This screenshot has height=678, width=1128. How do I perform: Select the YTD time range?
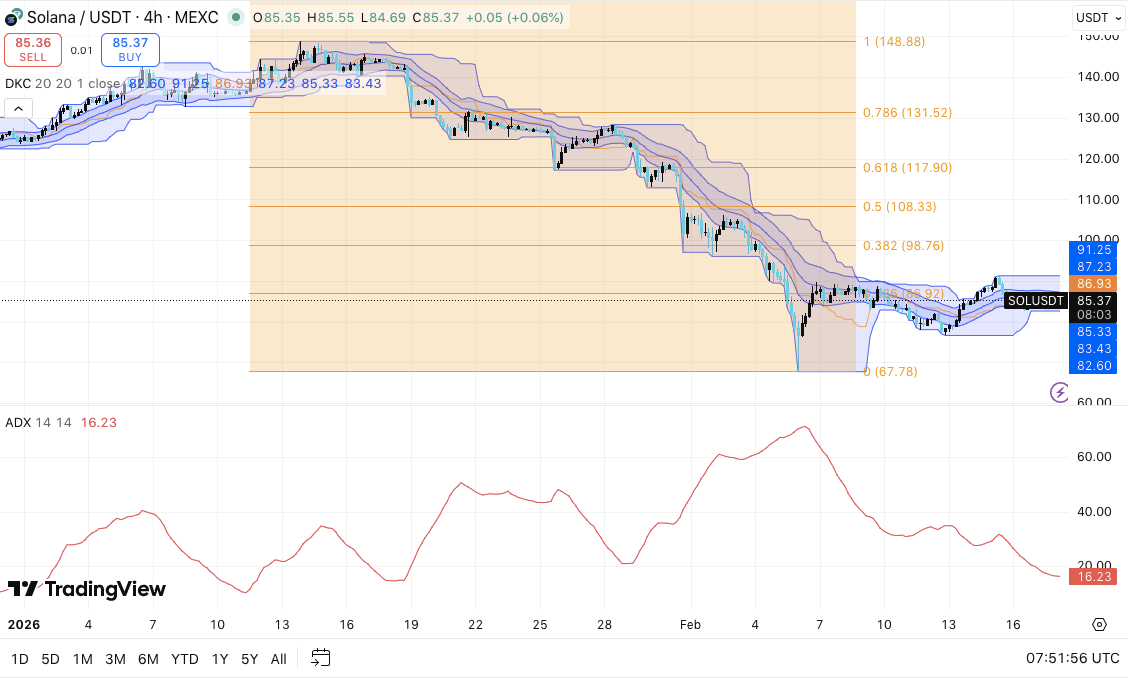point(184,659)
